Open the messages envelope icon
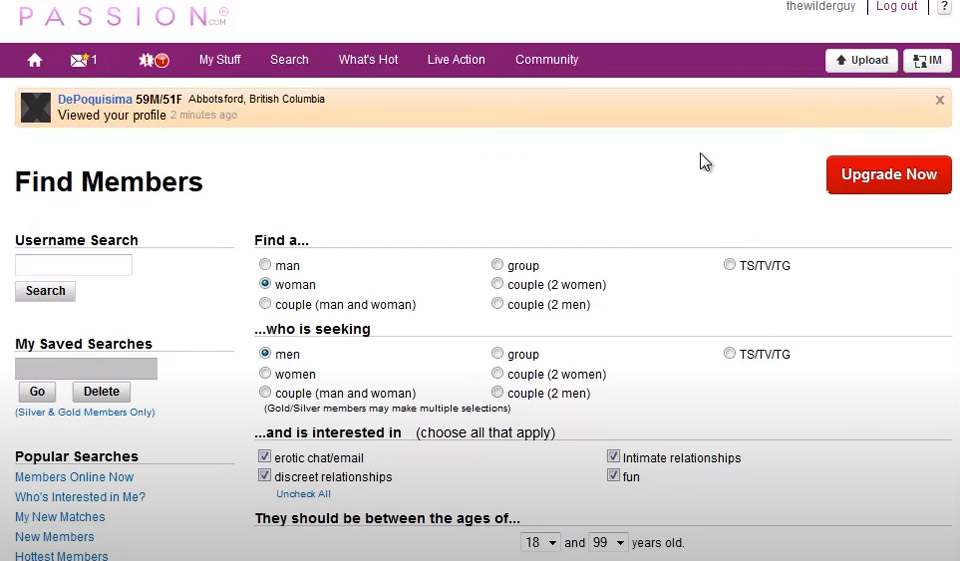 pos(79,60)
